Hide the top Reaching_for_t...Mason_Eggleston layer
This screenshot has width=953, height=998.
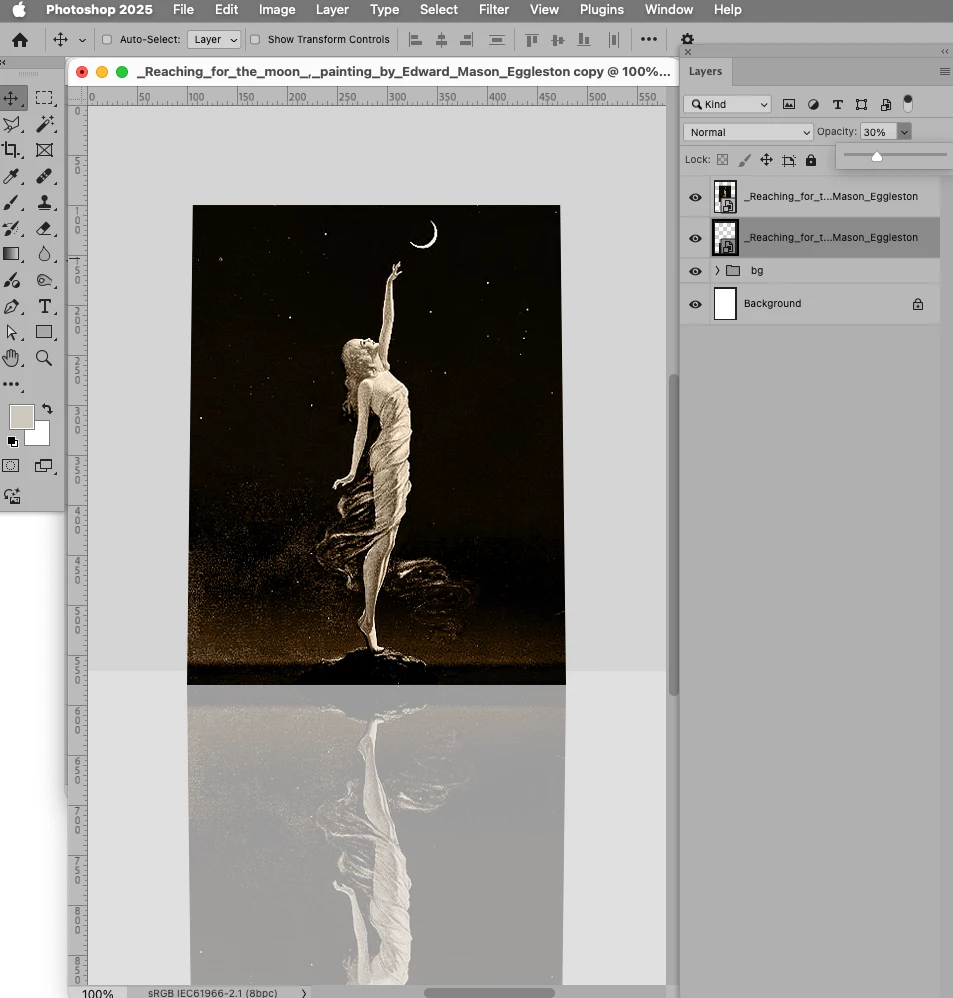pyautogui.click(x=695, y=197)
